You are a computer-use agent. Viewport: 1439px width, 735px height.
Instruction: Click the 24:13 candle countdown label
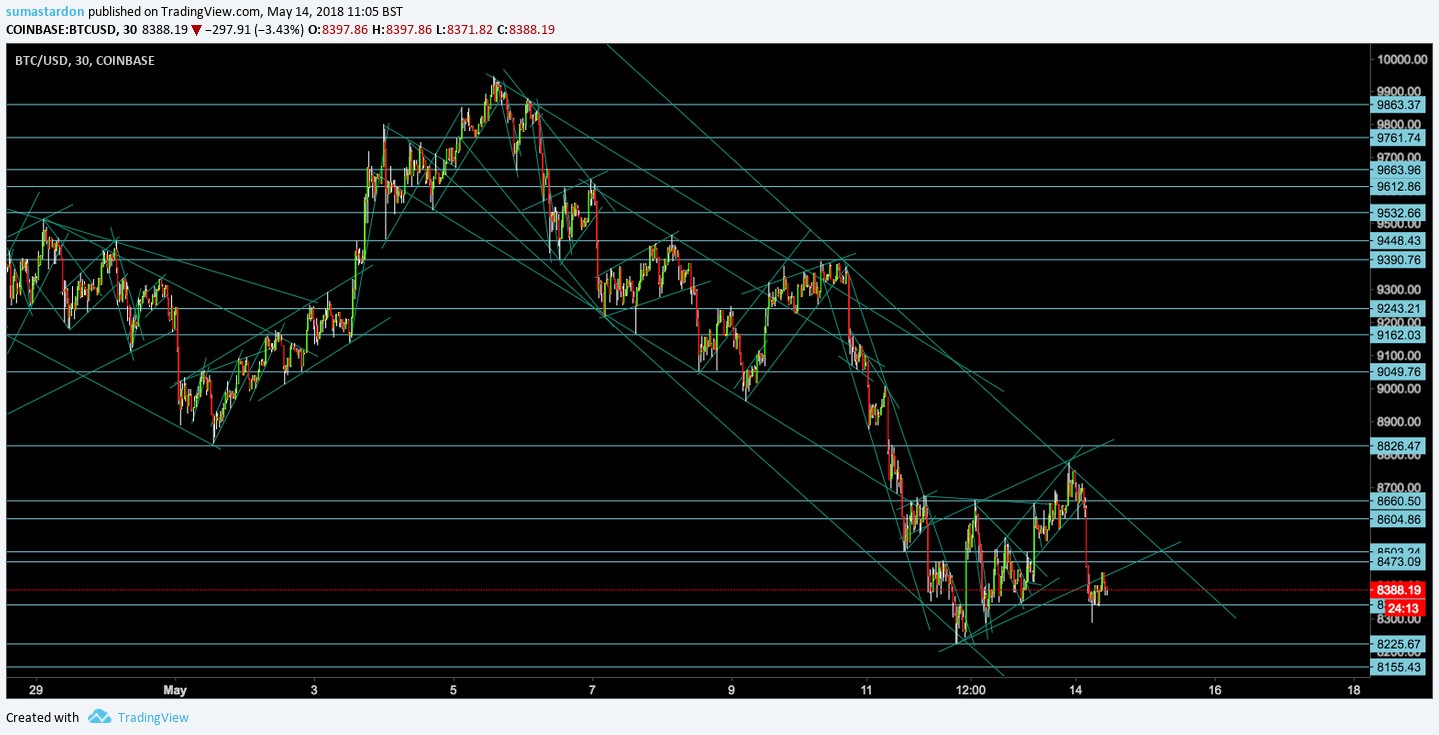1404,608
